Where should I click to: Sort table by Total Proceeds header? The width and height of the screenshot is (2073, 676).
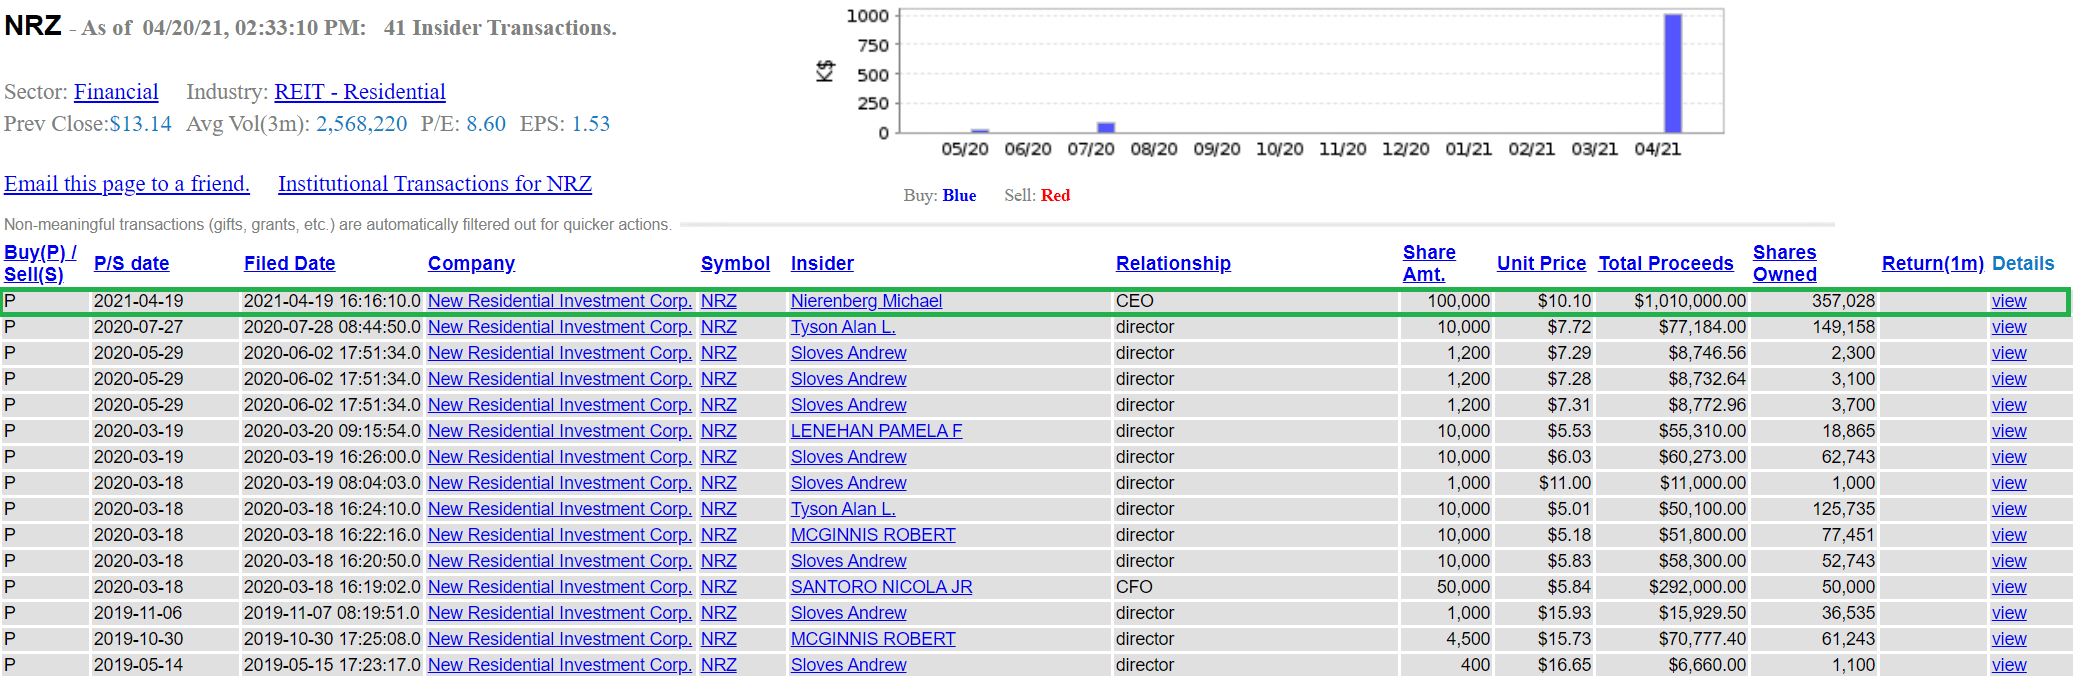(x=1666, y=263)
